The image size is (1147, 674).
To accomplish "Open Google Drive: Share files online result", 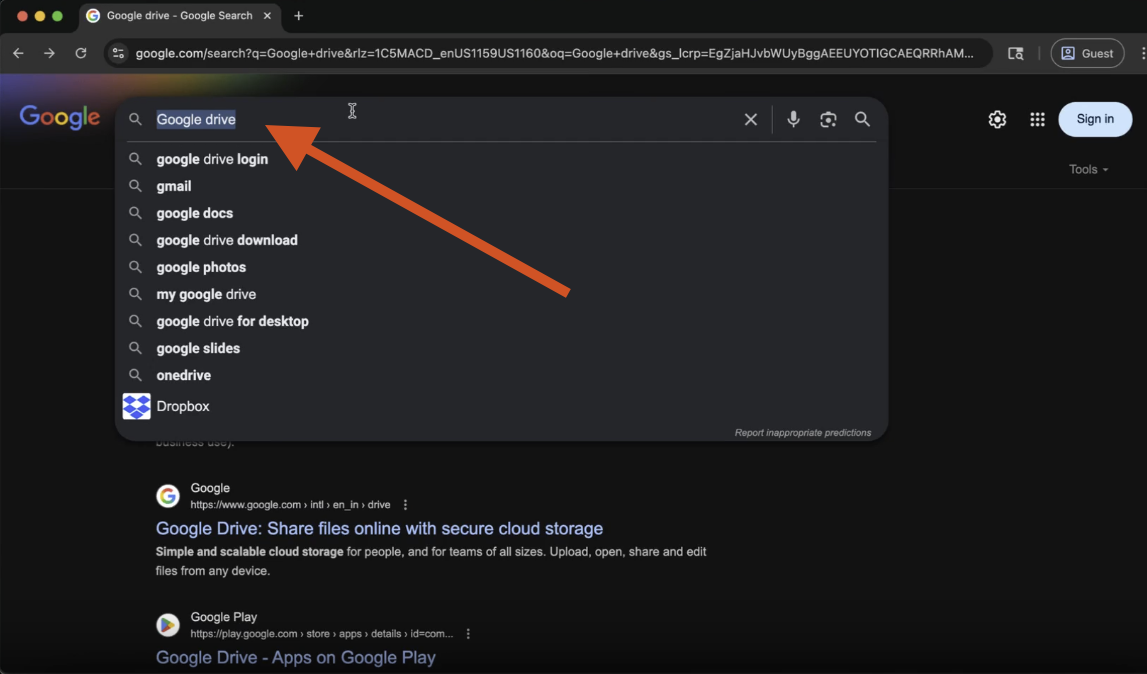I will pyautogui.click(x=379, y=528).
